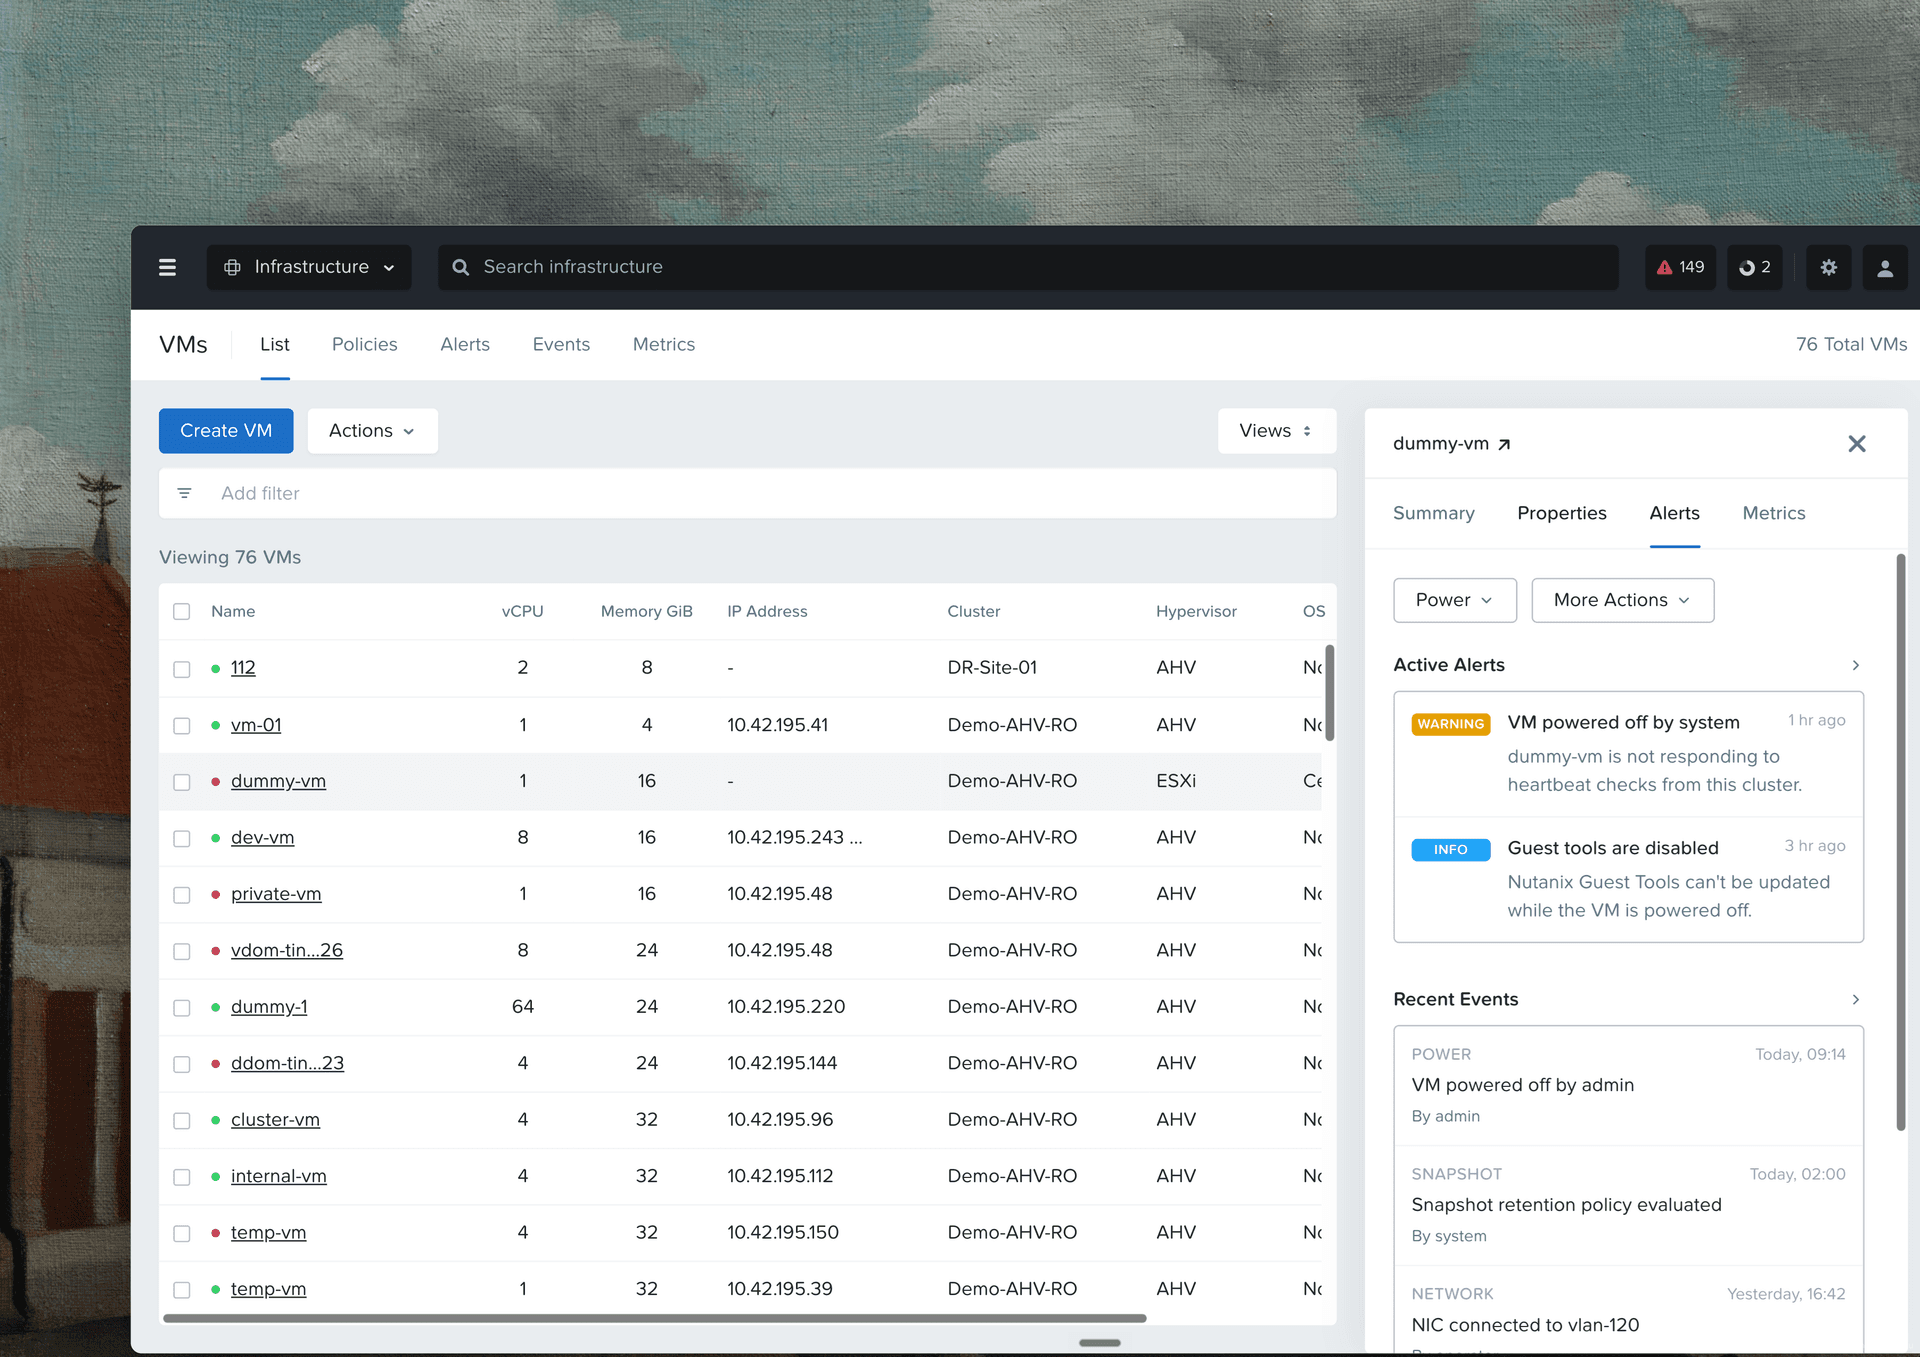Click the WARNING badge on the alert

[1451, 724]
